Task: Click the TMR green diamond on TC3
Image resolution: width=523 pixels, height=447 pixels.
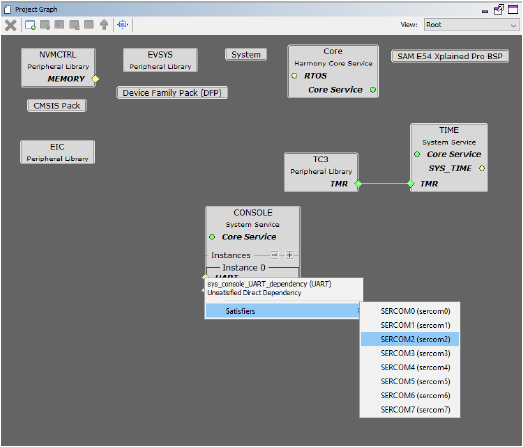Action: (x=358, y=183)
